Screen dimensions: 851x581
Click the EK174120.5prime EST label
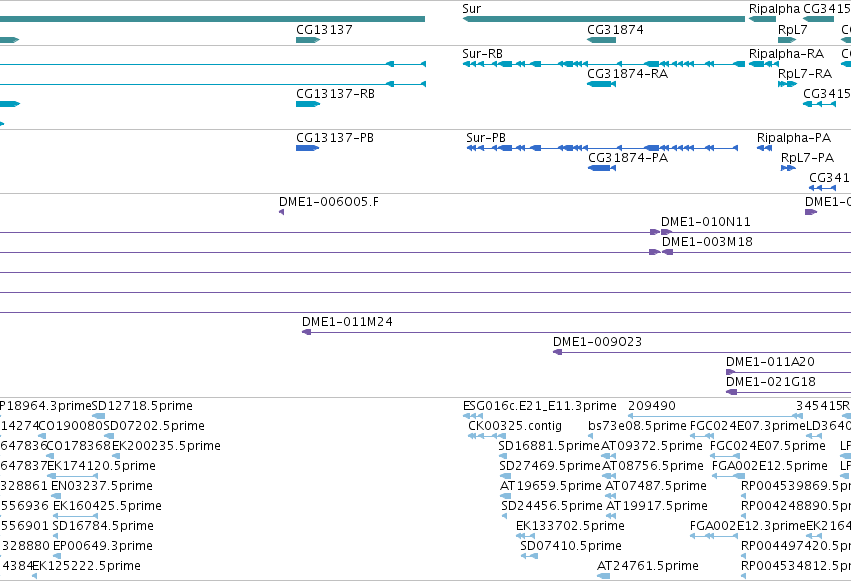coord(101,466)
